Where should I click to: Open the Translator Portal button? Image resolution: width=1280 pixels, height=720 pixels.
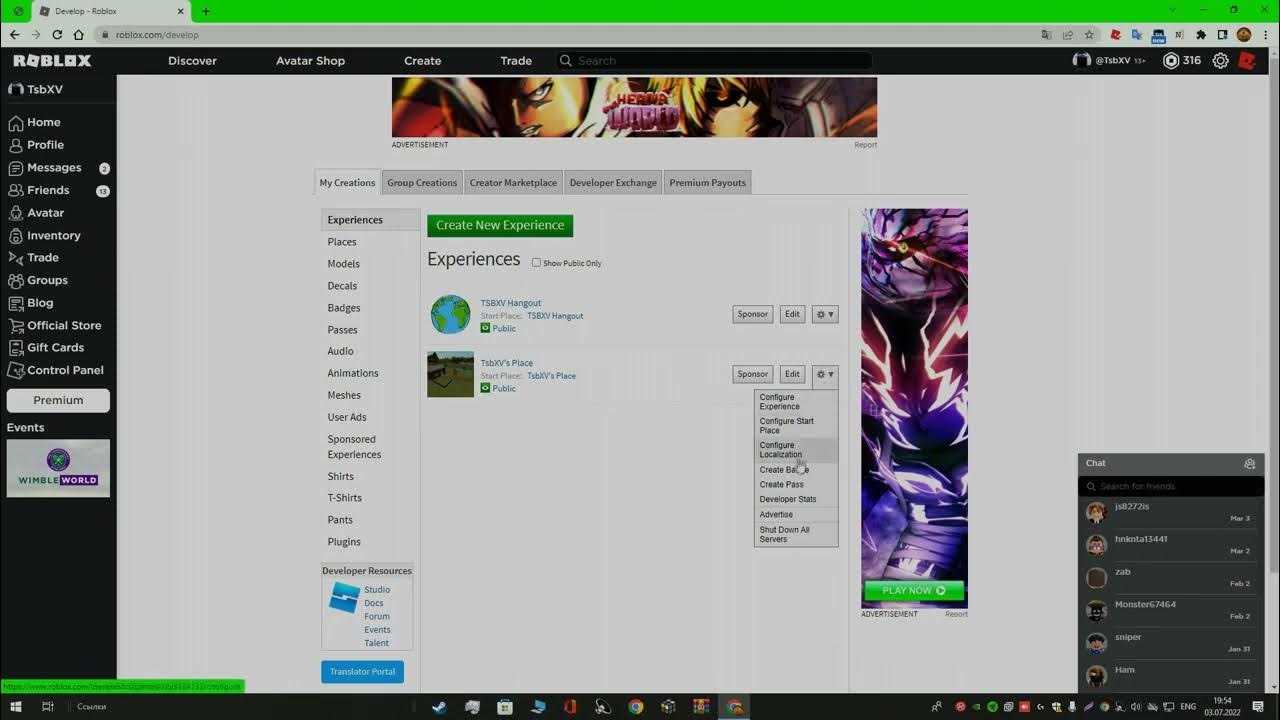pos(362,672)
